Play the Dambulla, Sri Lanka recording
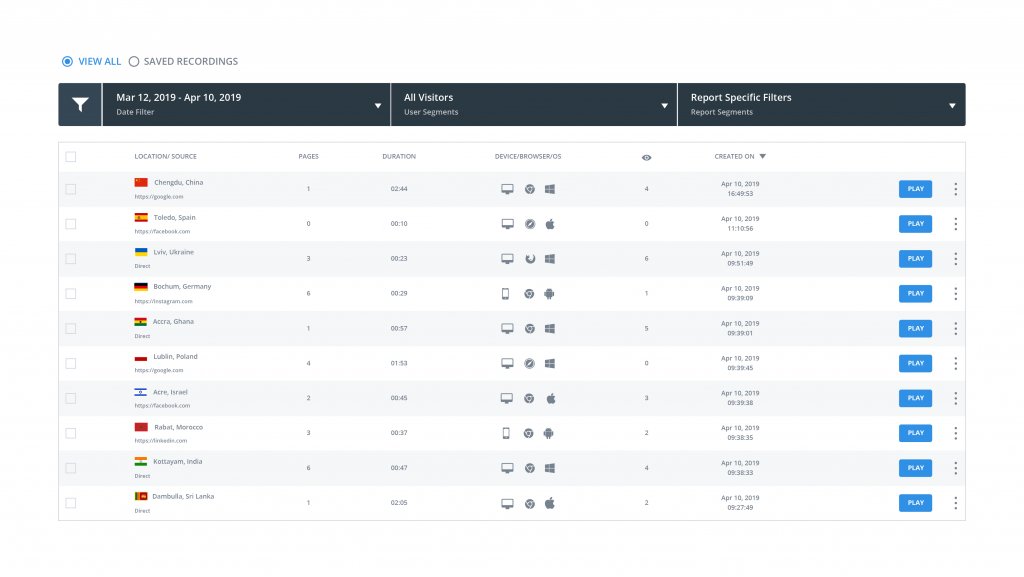Viewport: 1024px width, 577px height. click(x=916, y=503)
